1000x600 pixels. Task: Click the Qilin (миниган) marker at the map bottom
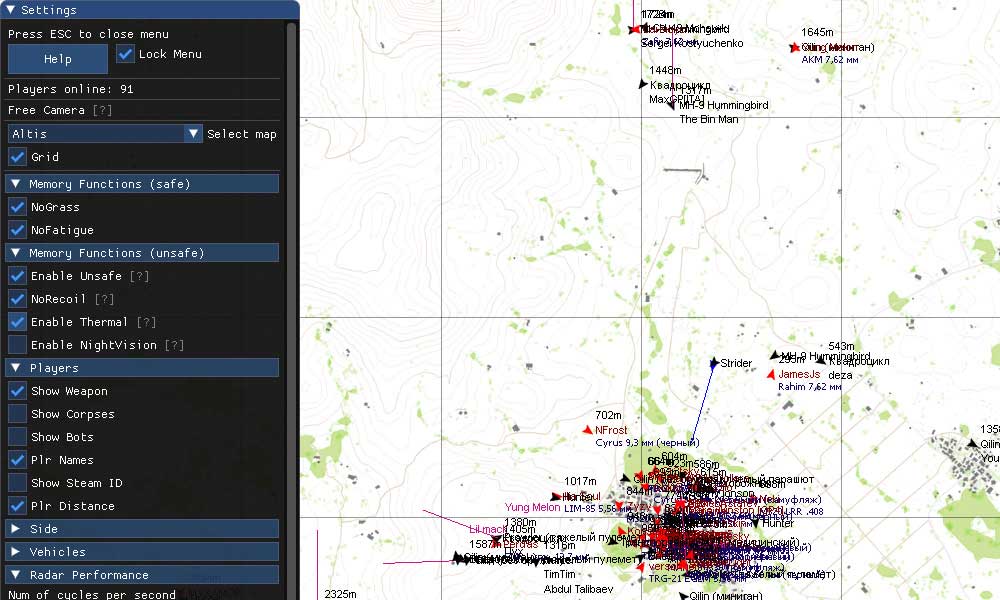[683, 596]
